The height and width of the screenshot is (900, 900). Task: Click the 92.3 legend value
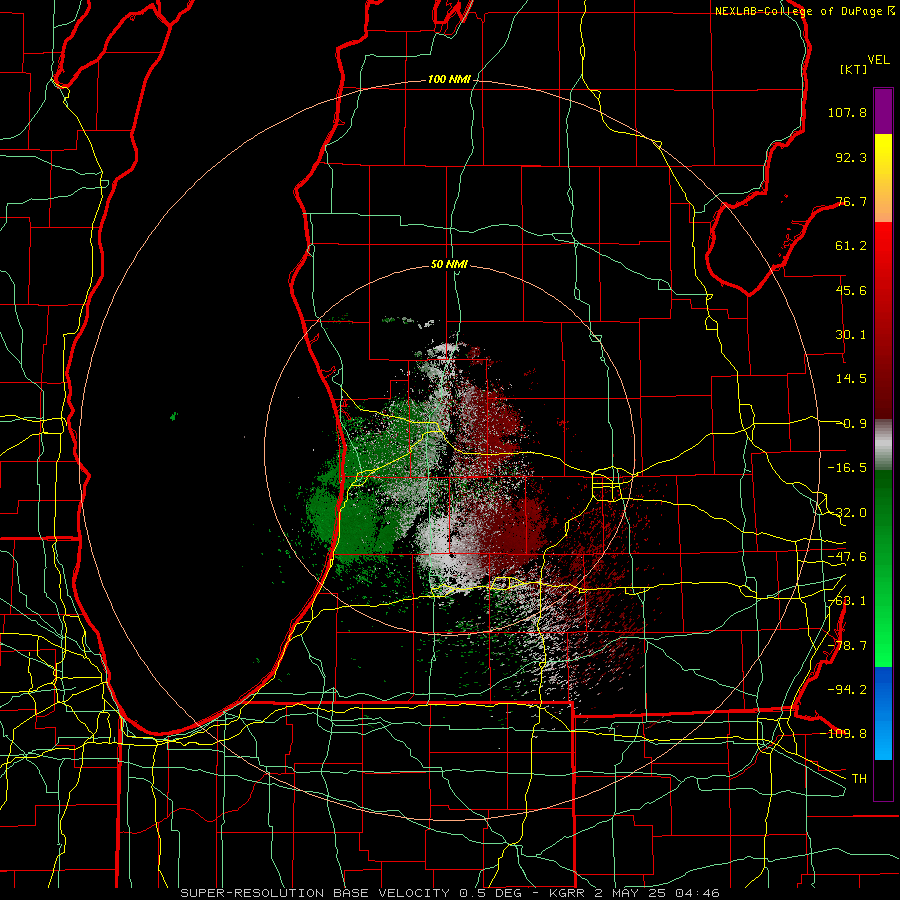851,157
